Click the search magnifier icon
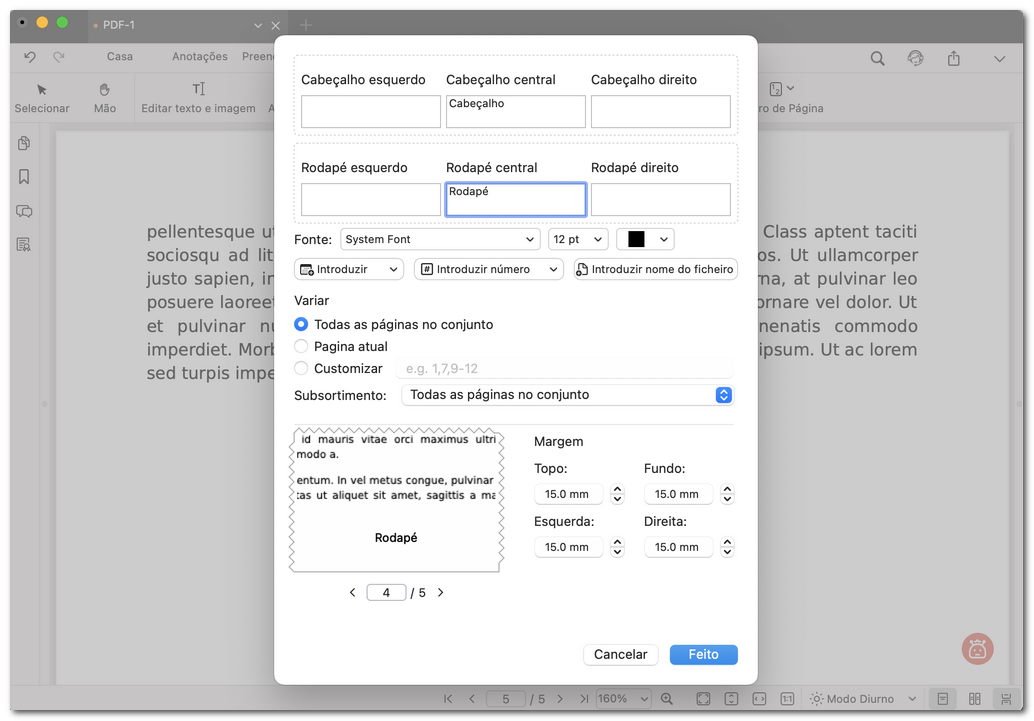Image resolution: width=1034 pixels, height=721 pixels. pyautogui.click(x=877, y=59)
